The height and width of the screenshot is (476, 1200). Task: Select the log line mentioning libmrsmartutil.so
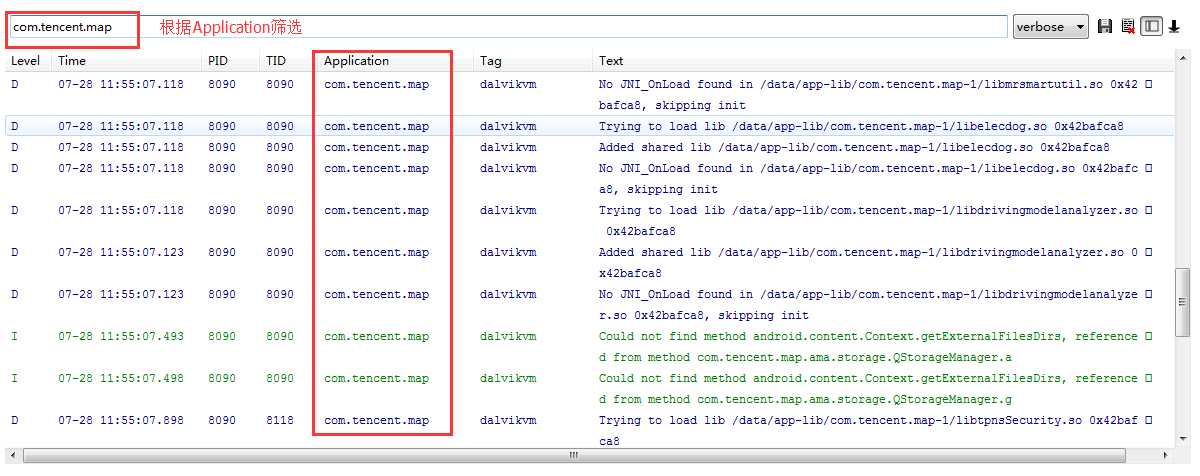(x=590, y=95)
